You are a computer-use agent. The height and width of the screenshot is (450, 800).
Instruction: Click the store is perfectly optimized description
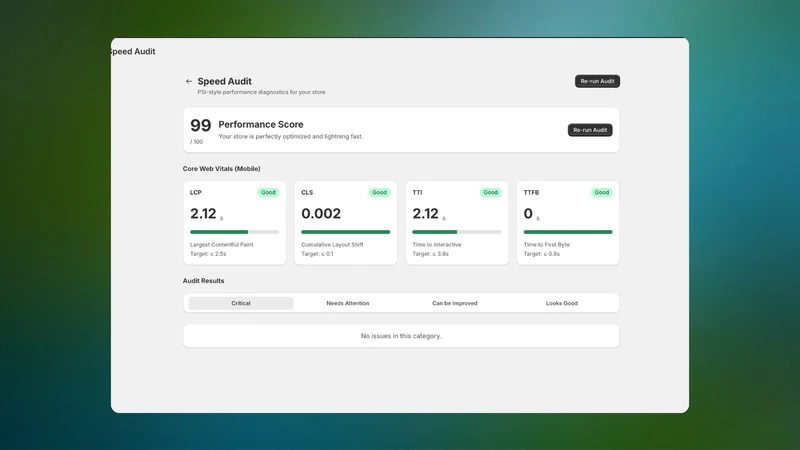291,137
